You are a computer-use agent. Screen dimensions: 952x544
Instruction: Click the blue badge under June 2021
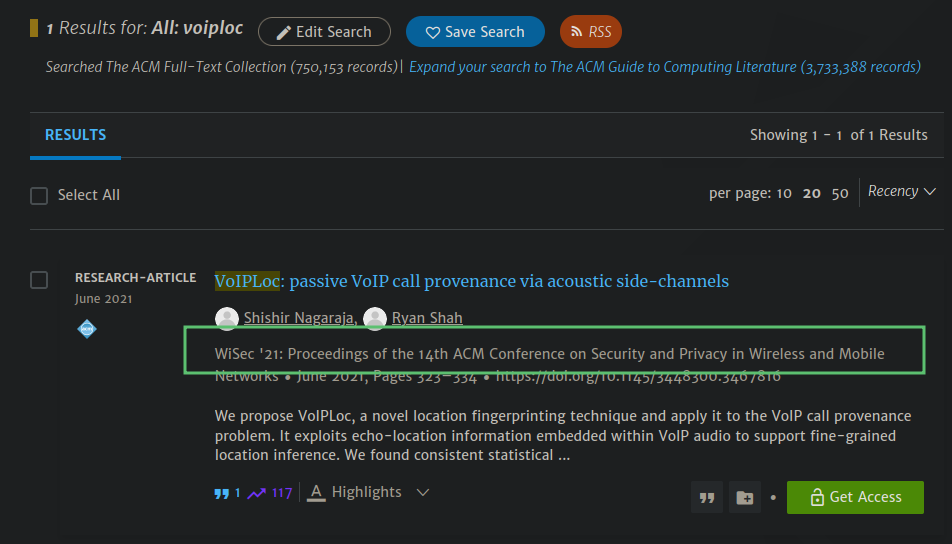[x=87, y=329]
